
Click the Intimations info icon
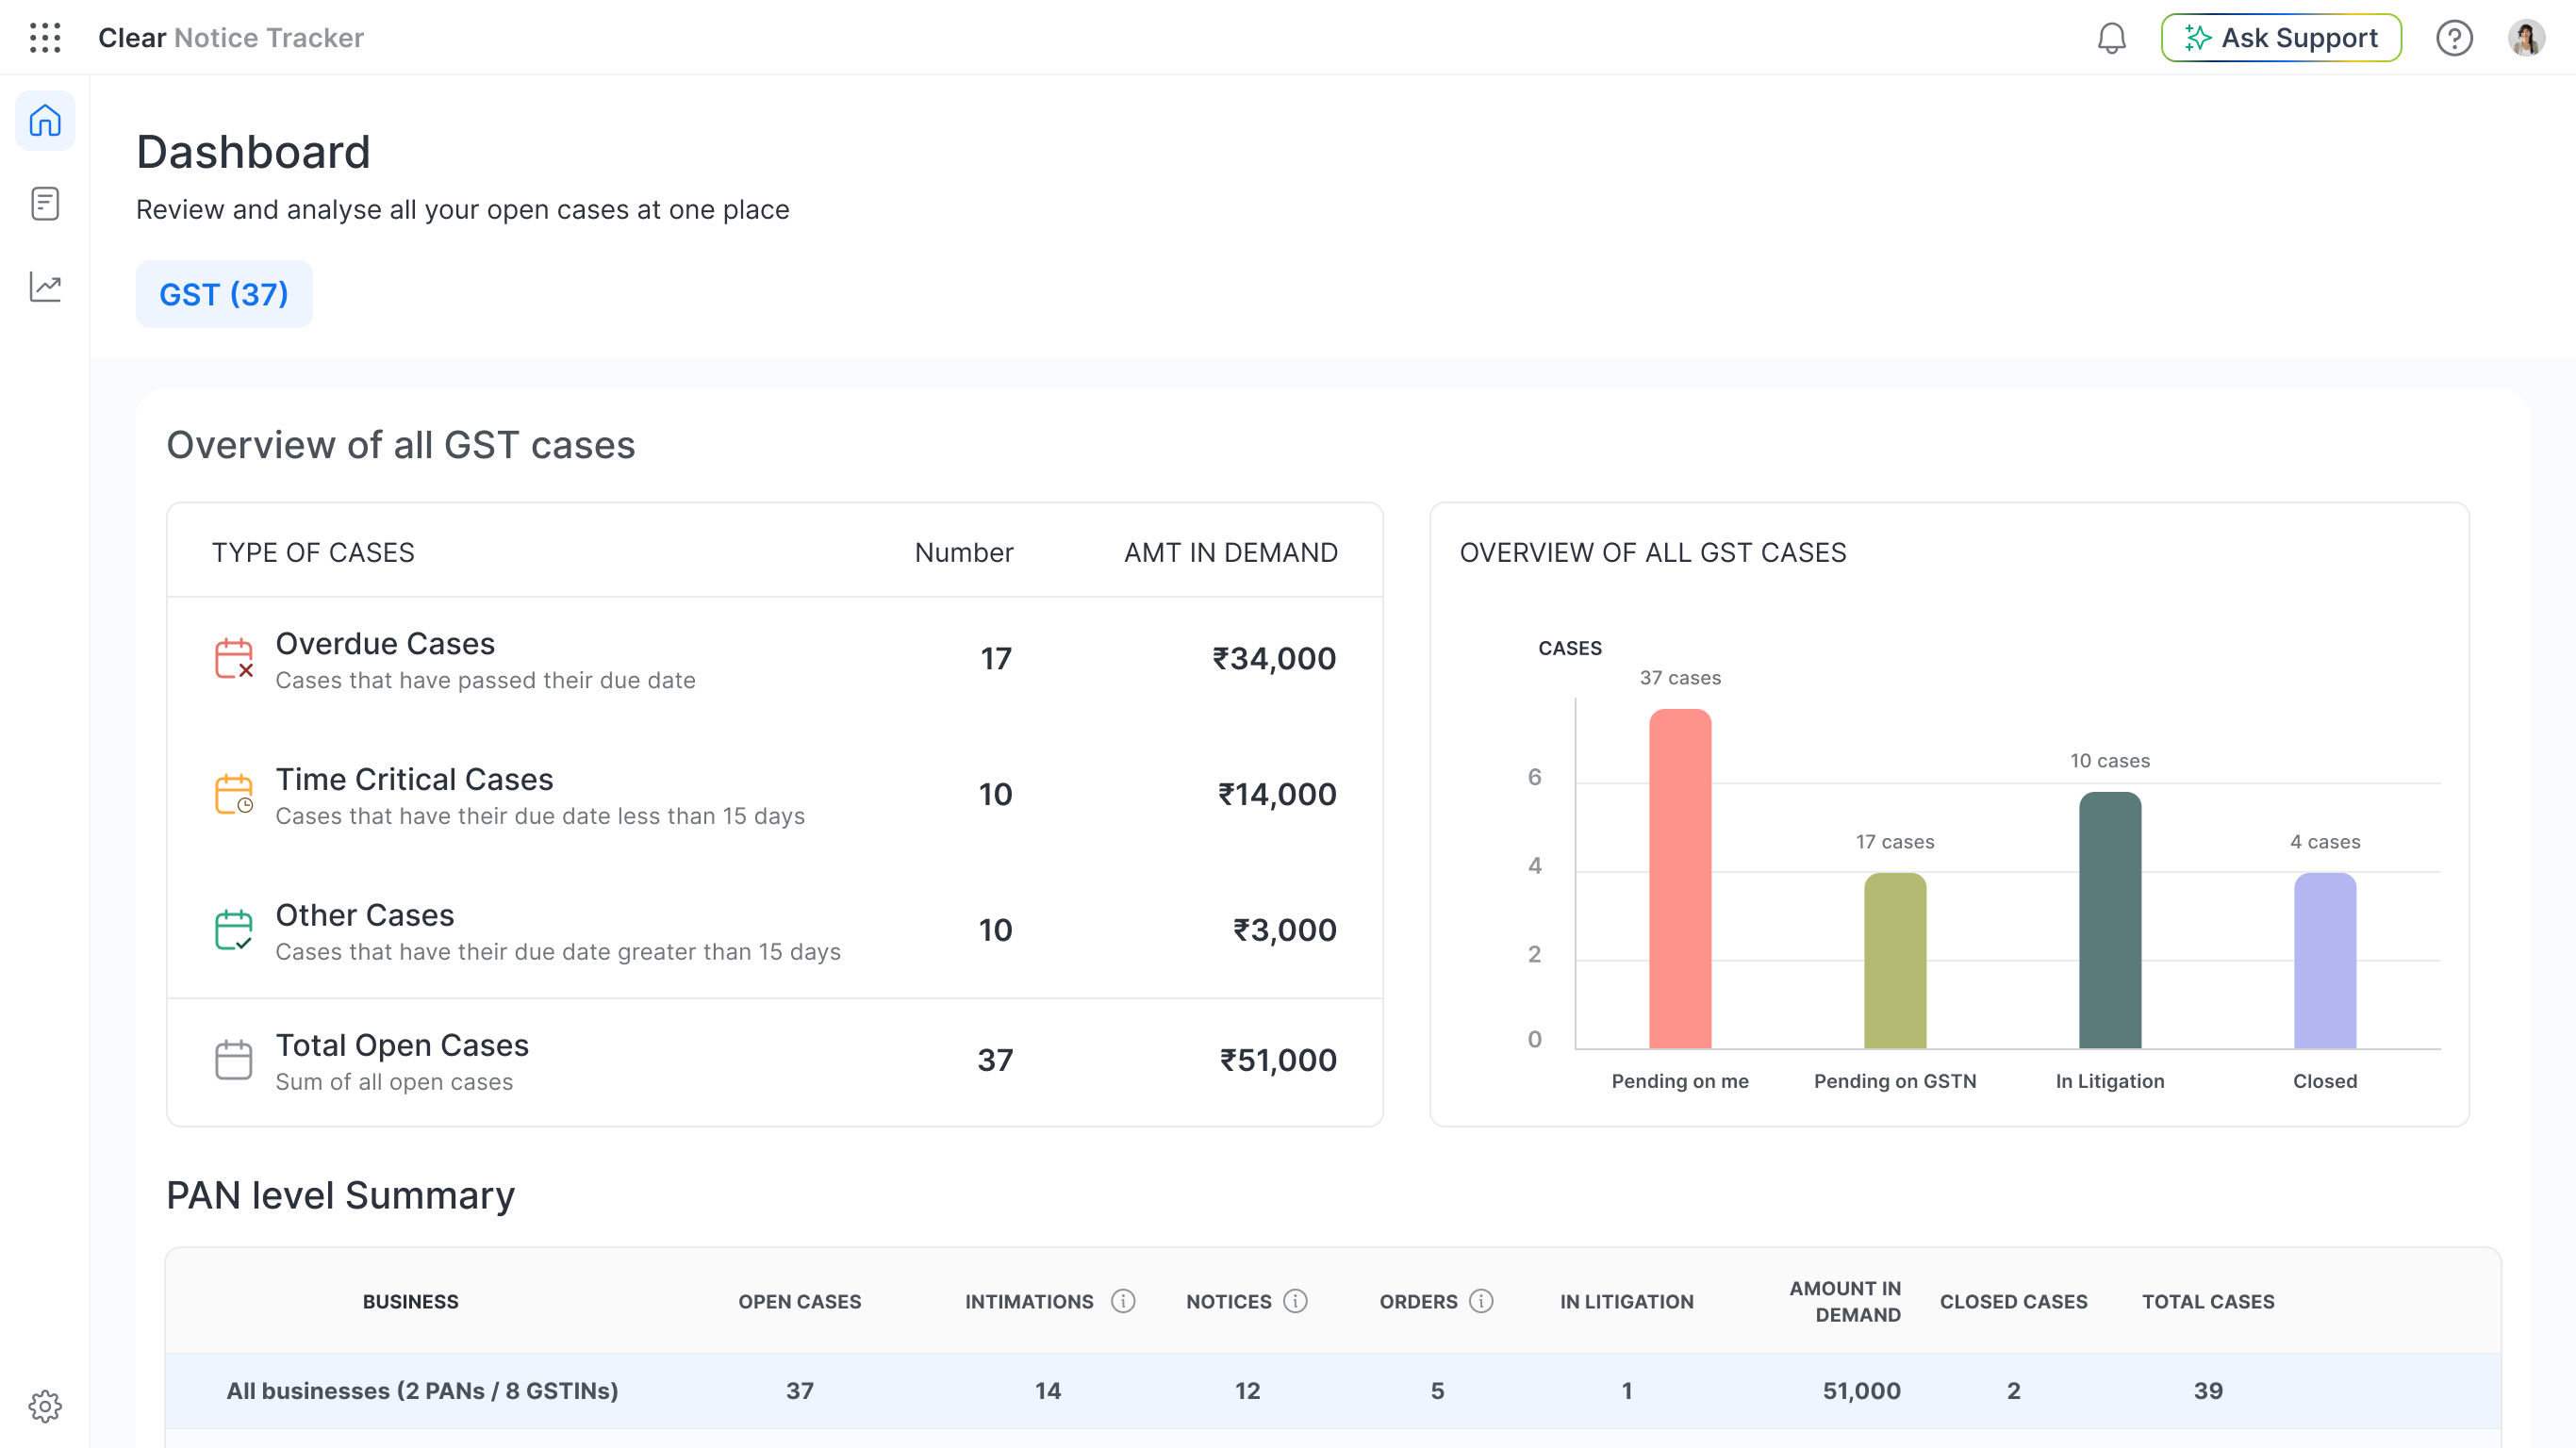click(x=1123, y=1301)
